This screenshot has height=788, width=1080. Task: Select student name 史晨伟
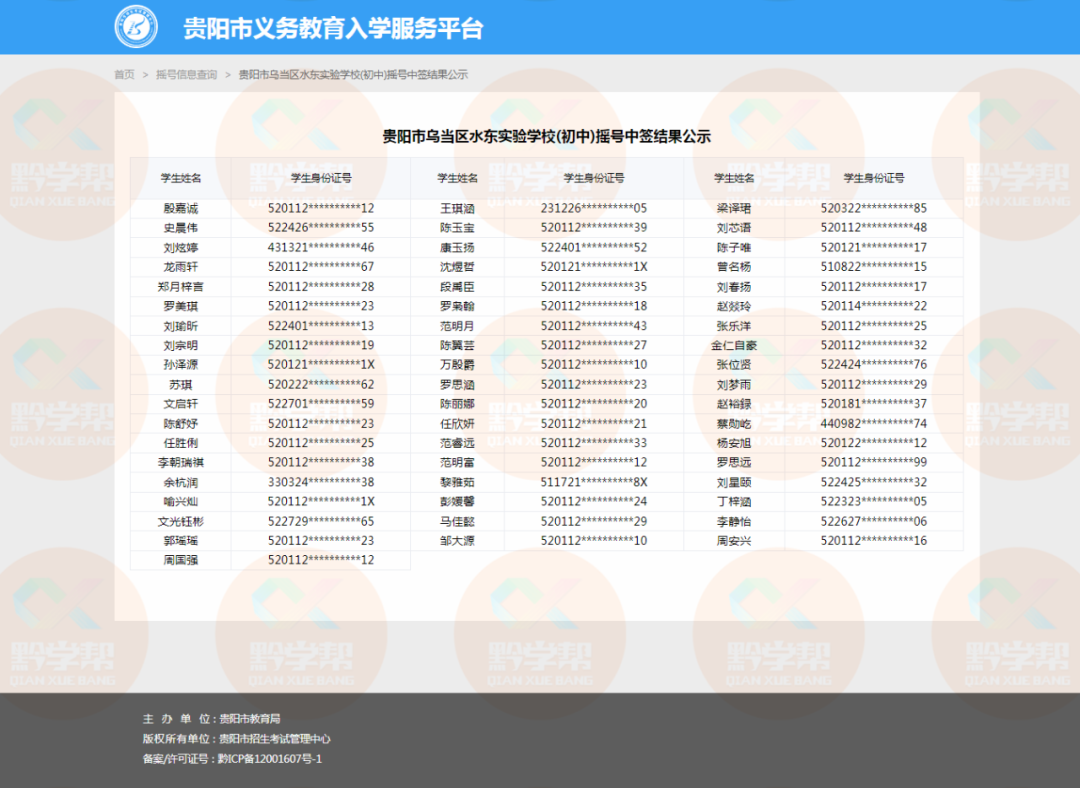point(180,227)
